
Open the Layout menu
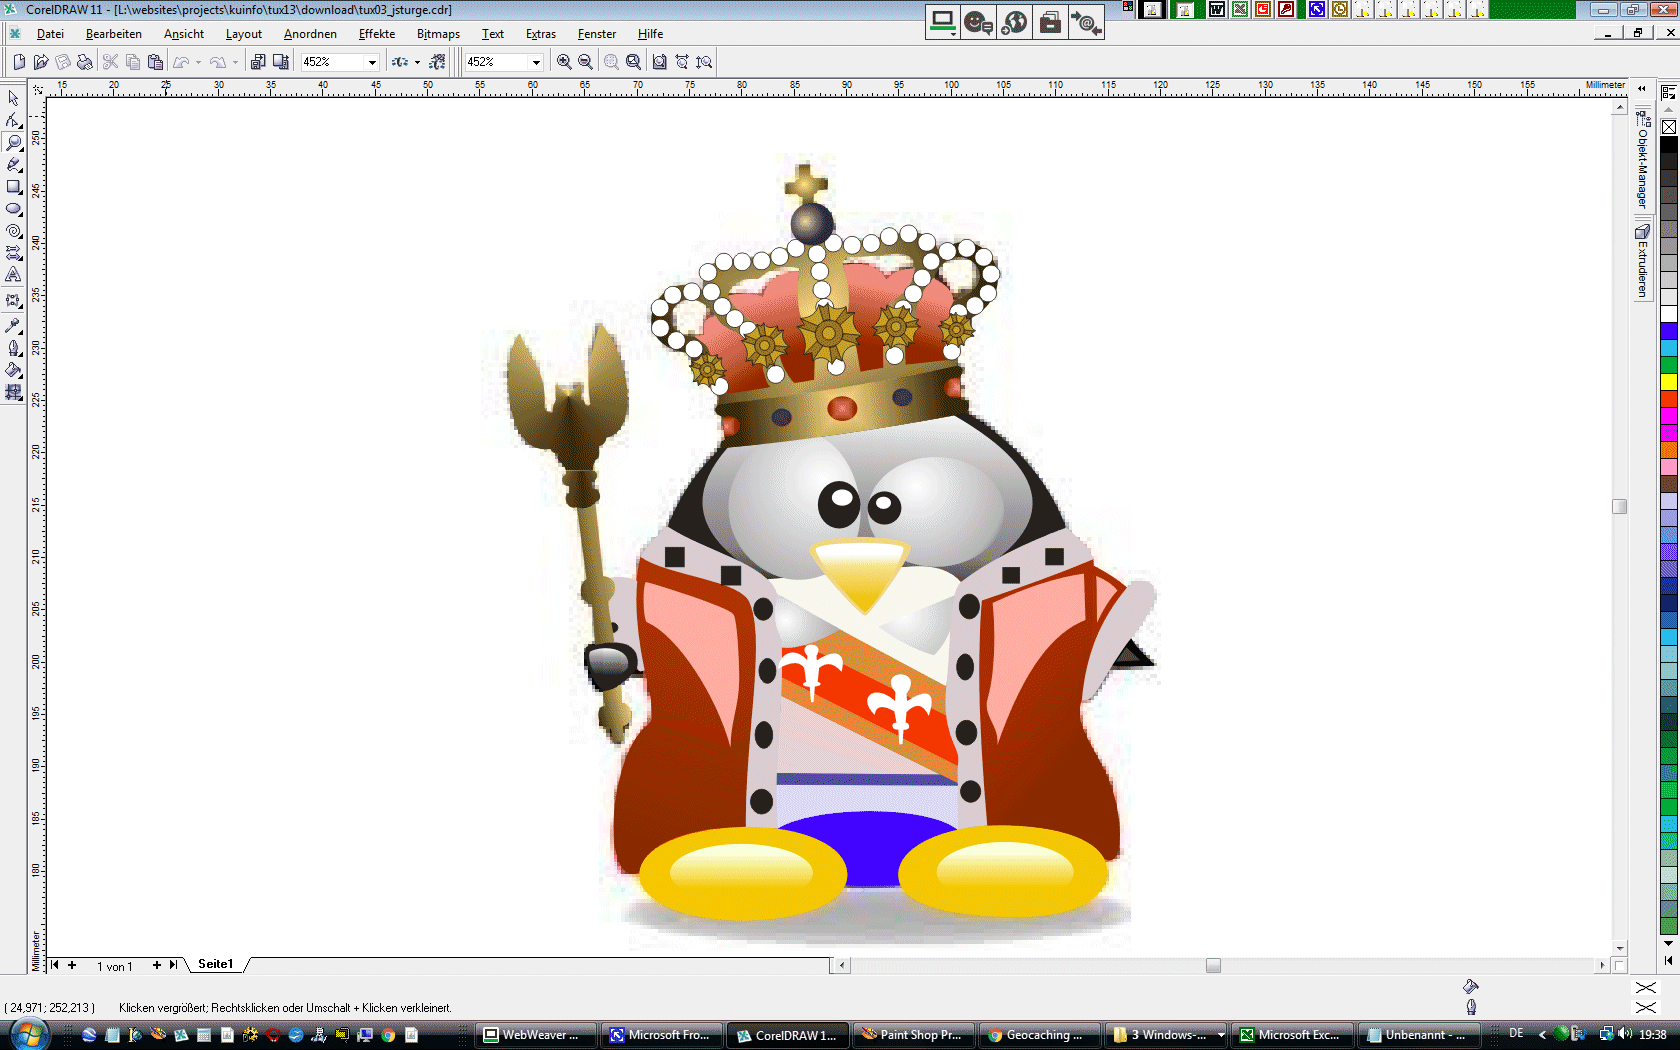coord(243,34)
